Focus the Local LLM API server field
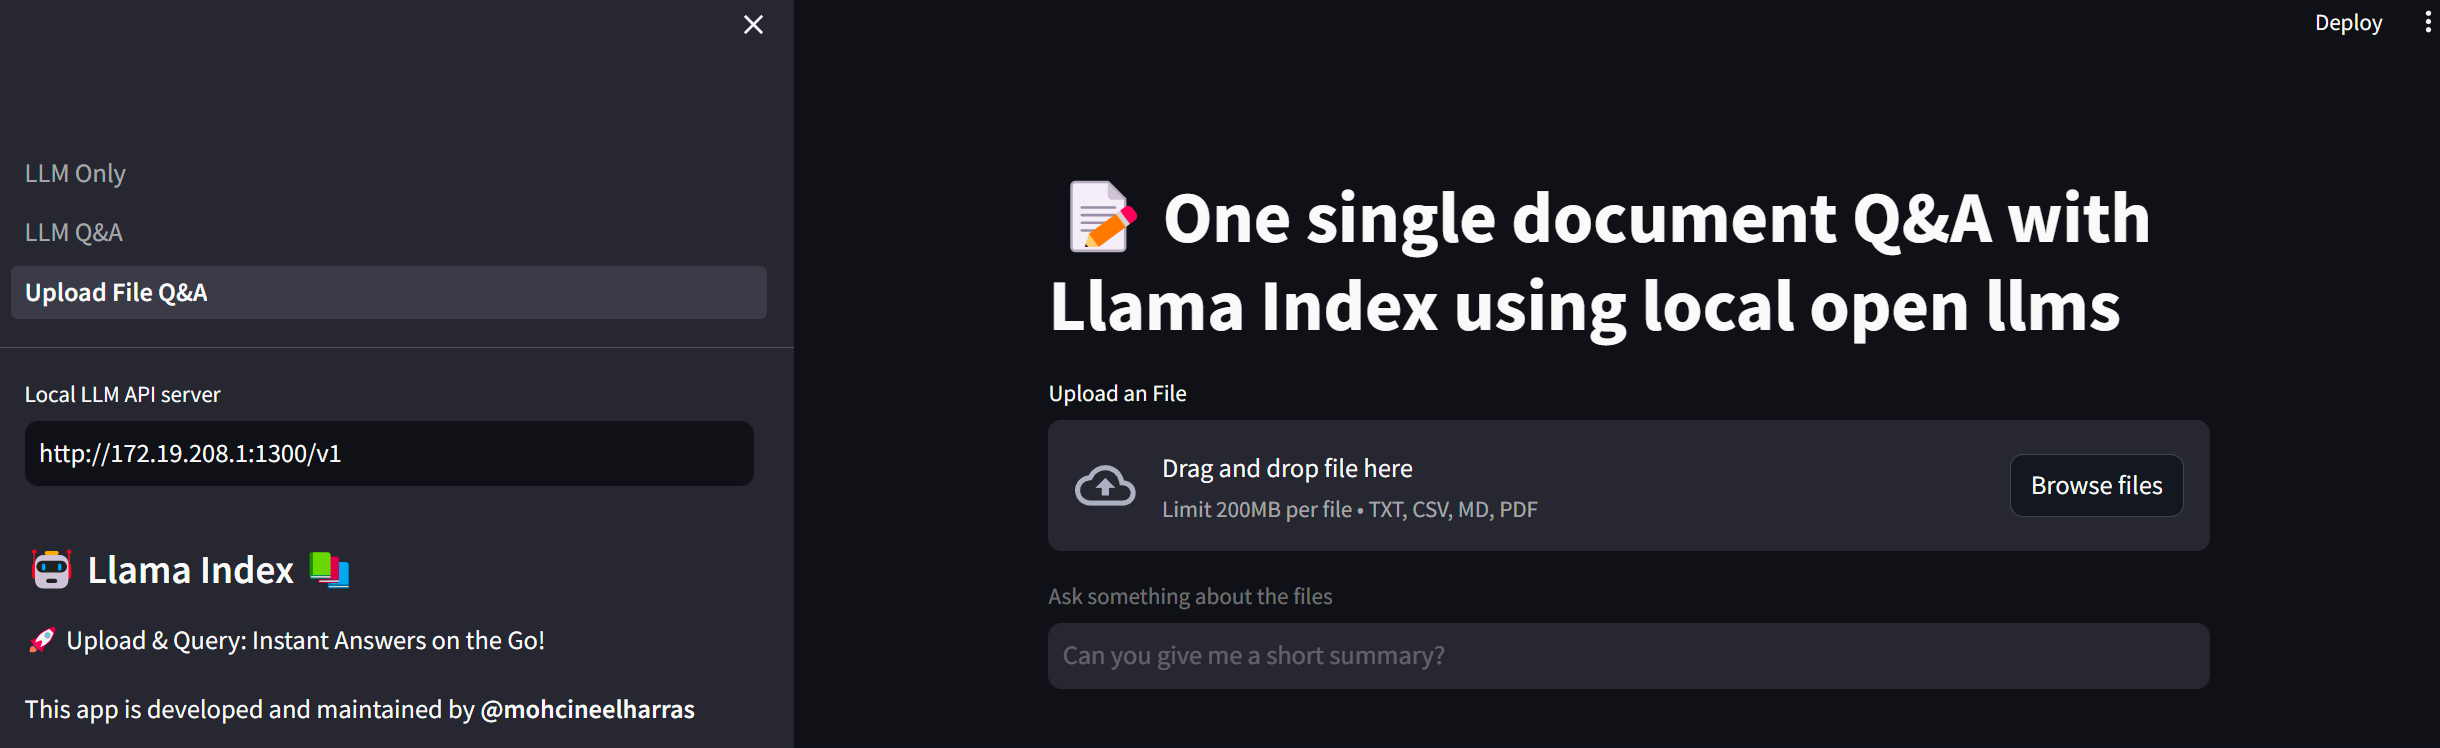2440x748 pixels. 389,454
